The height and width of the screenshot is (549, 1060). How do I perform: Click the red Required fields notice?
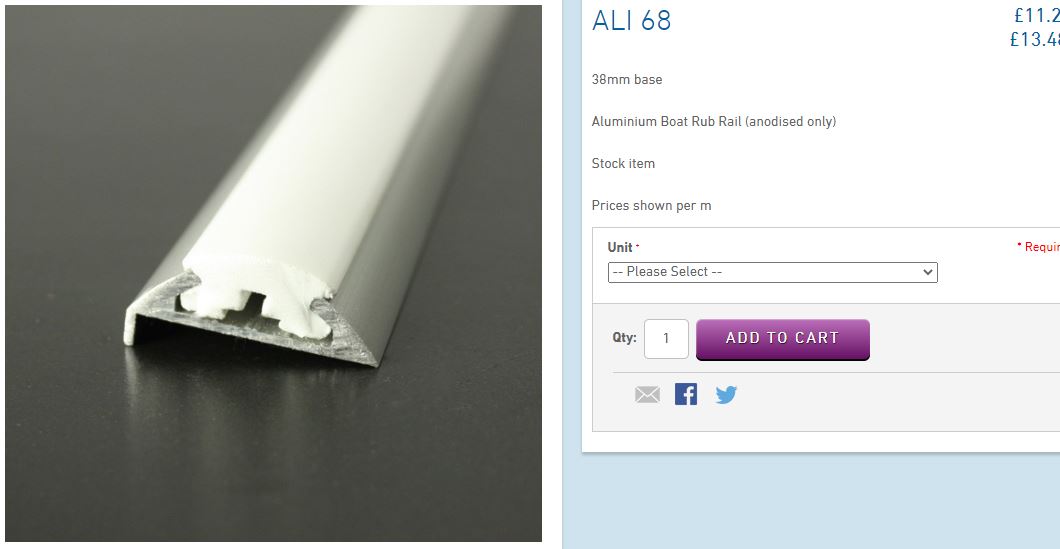(x=1038, y=247)
